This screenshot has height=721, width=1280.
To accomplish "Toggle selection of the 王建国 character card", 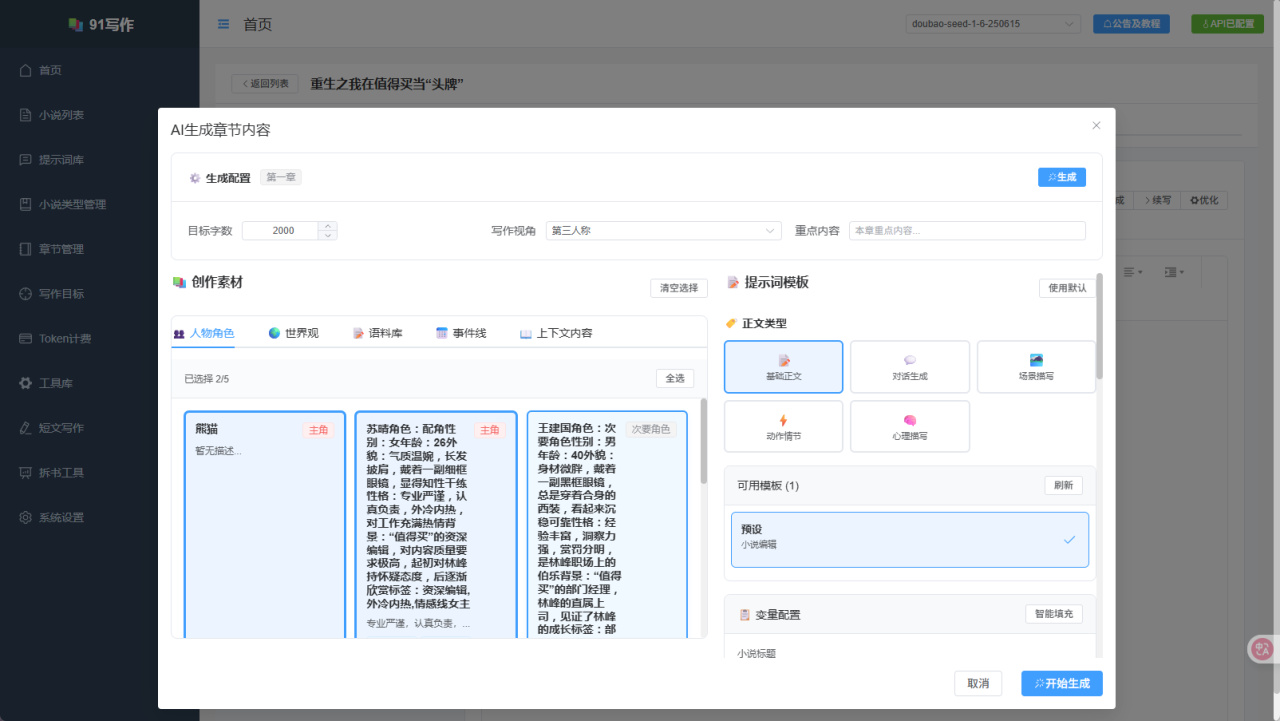I will click(607, 524).
